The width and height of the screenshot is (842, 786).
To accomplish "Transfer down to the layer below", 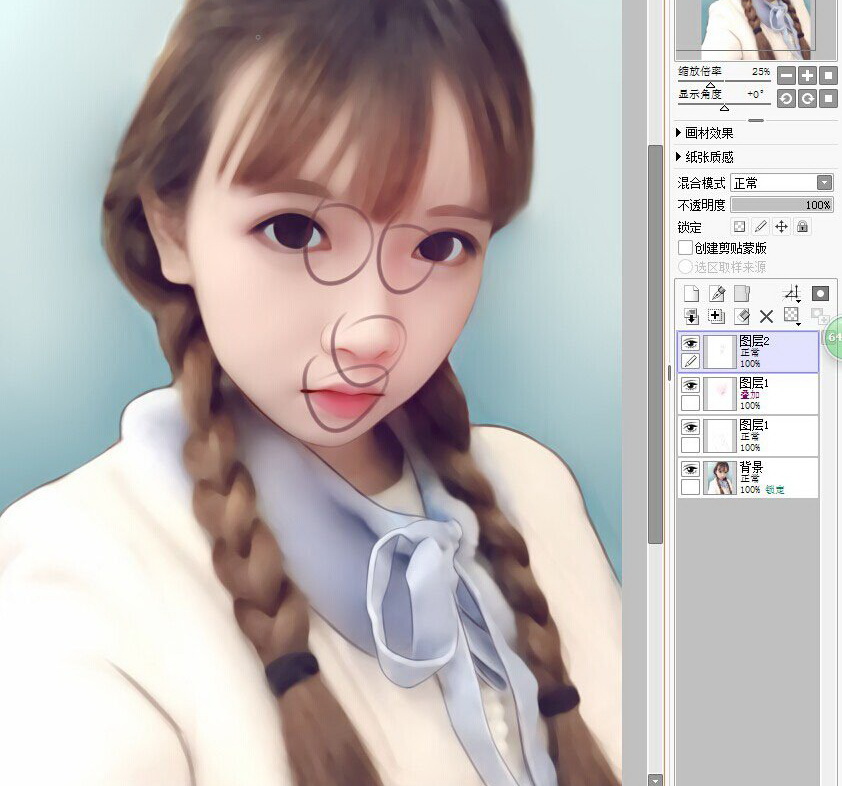I will pos(692,316).
